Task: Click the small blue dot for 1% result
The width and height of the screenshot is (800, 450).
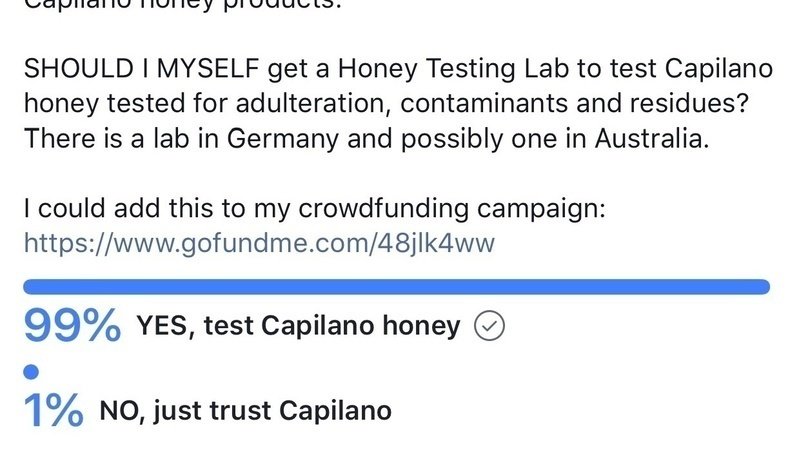Action: tap(30, 372)
